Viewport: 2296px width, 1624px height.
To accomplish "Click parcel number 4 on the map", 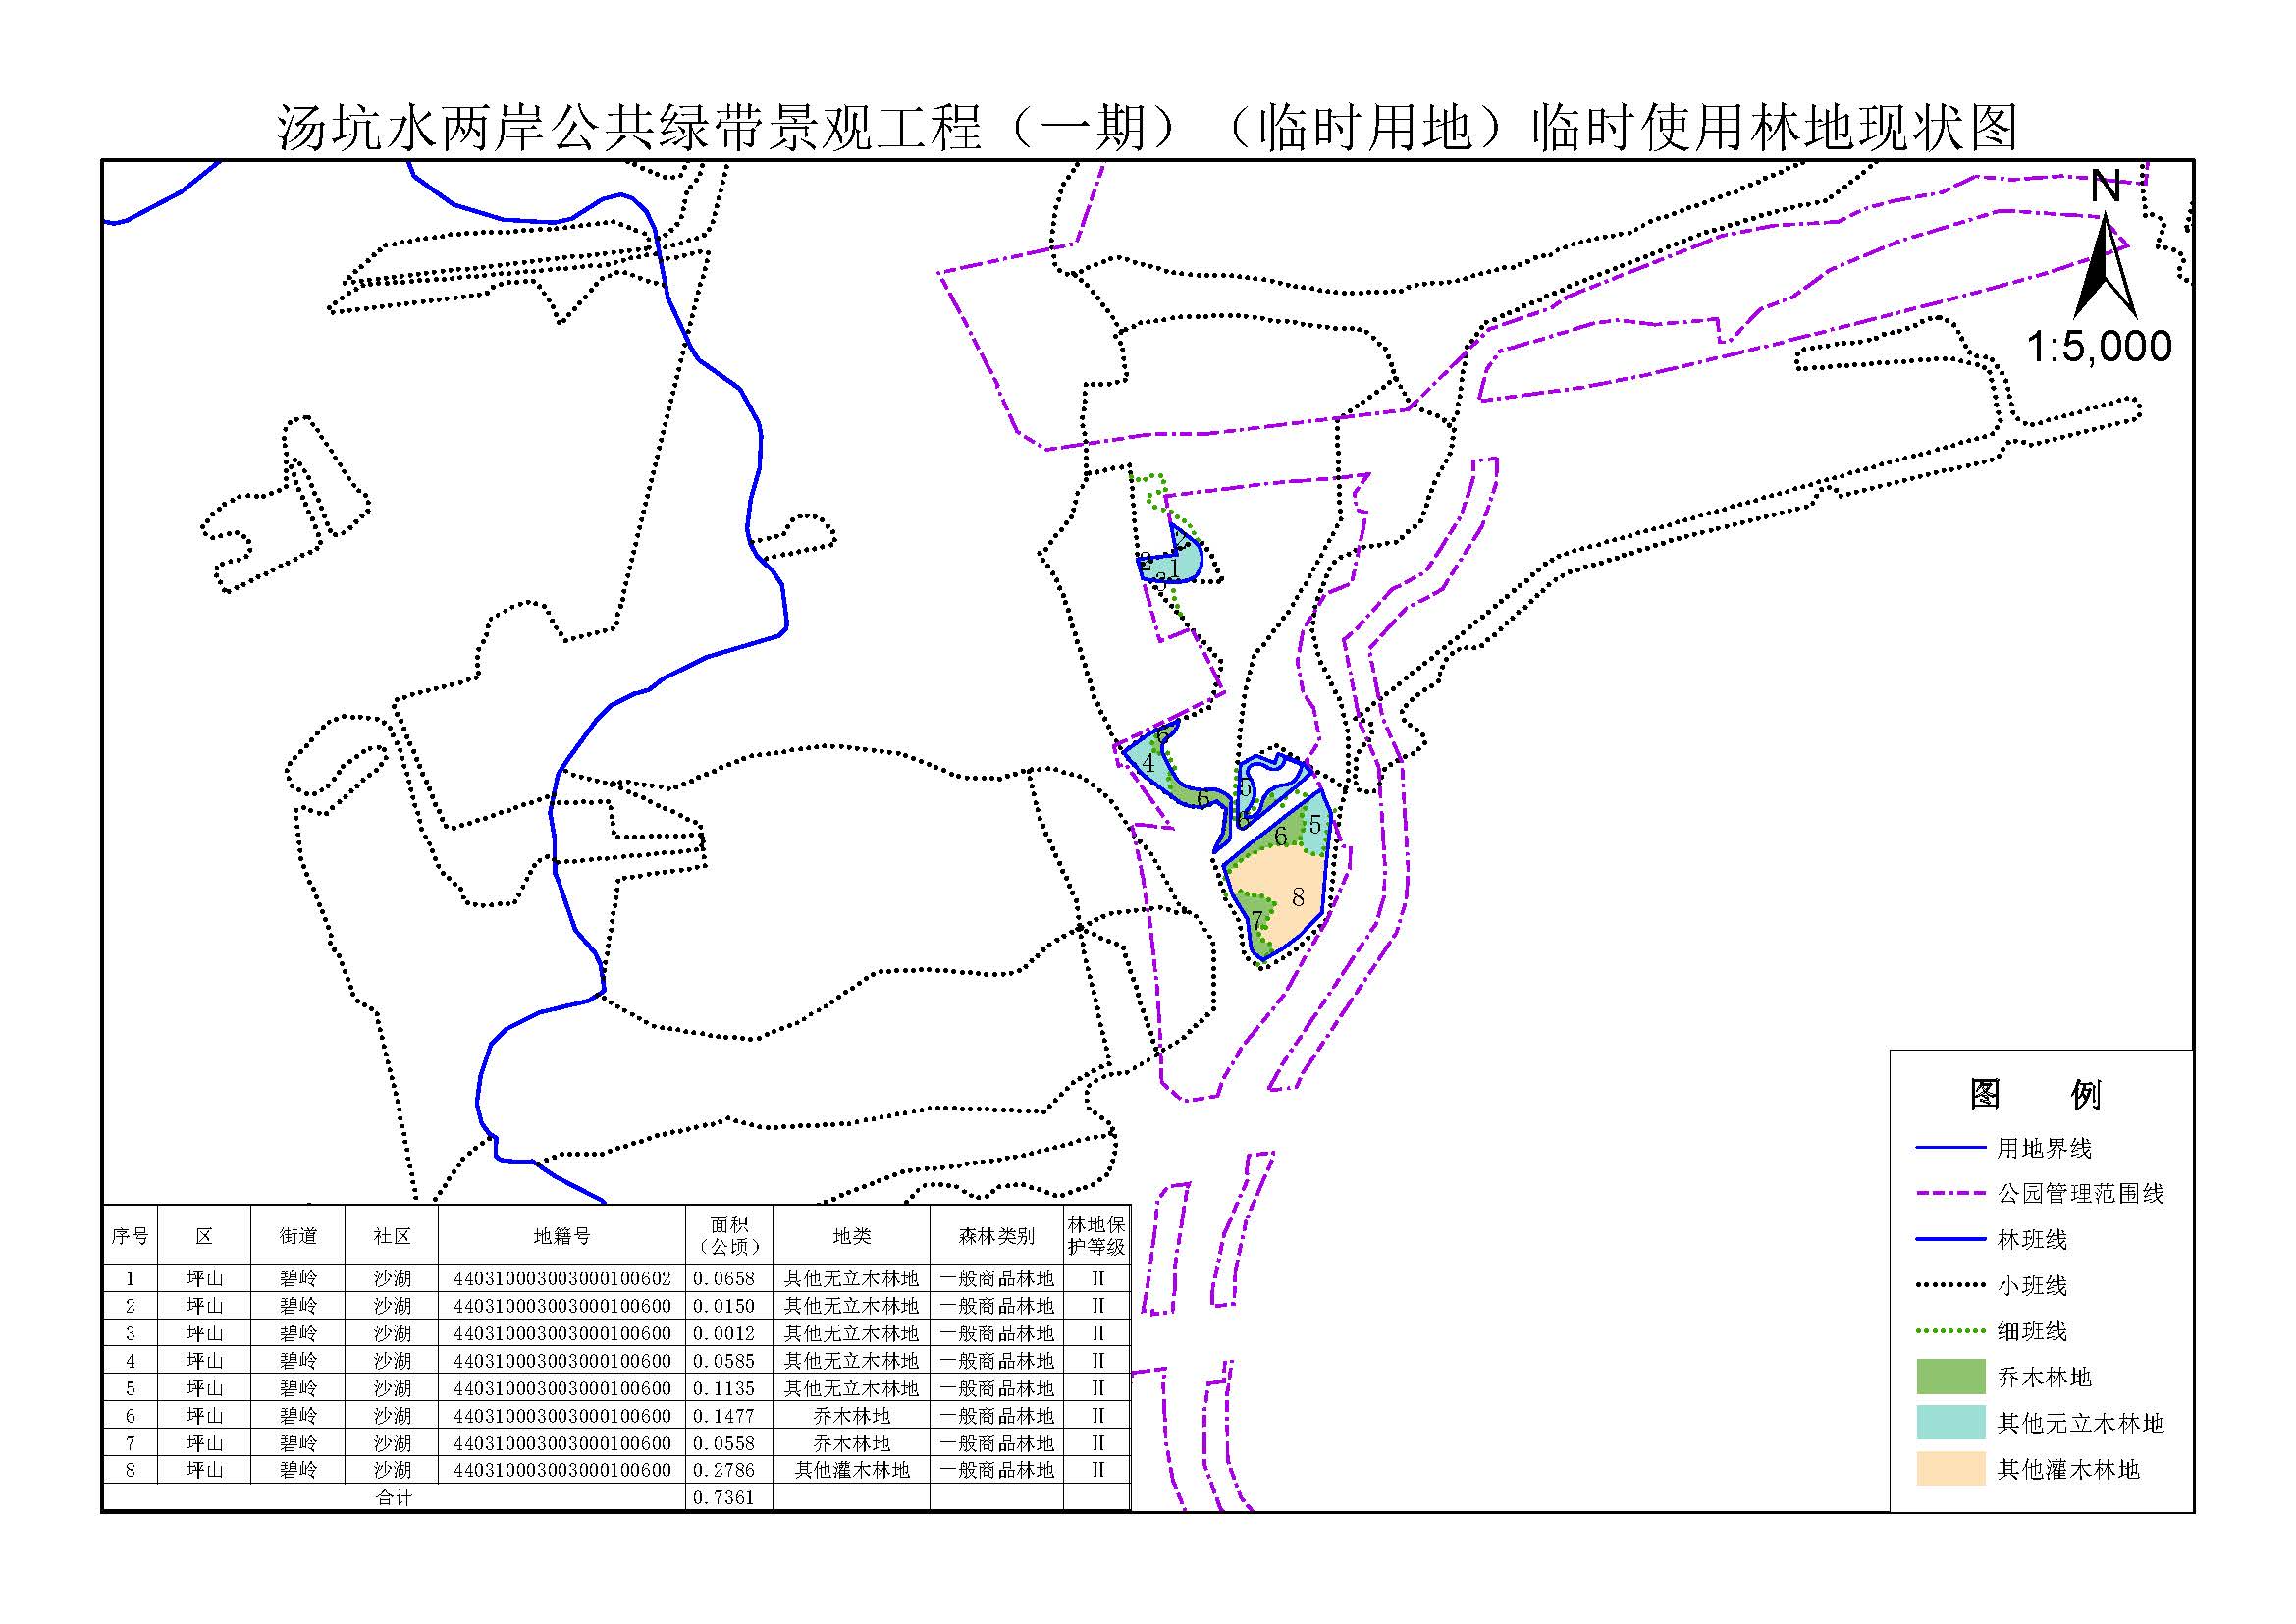I will coord(1148,763).
